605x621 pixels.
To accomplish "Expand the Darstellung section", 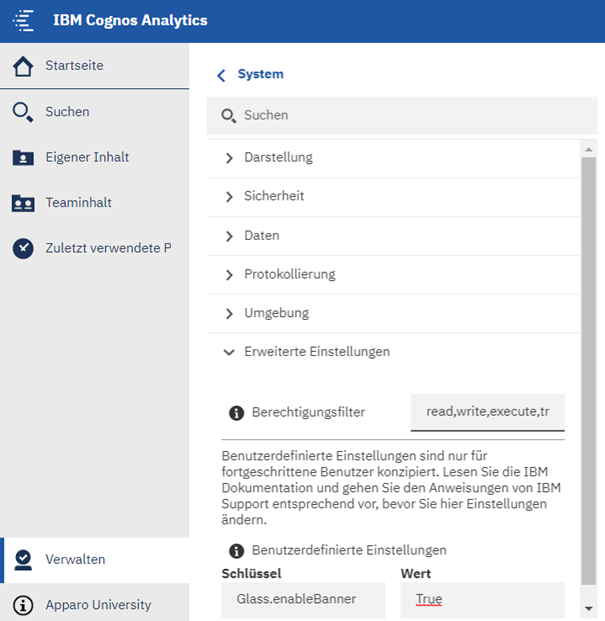I will 230,158.
